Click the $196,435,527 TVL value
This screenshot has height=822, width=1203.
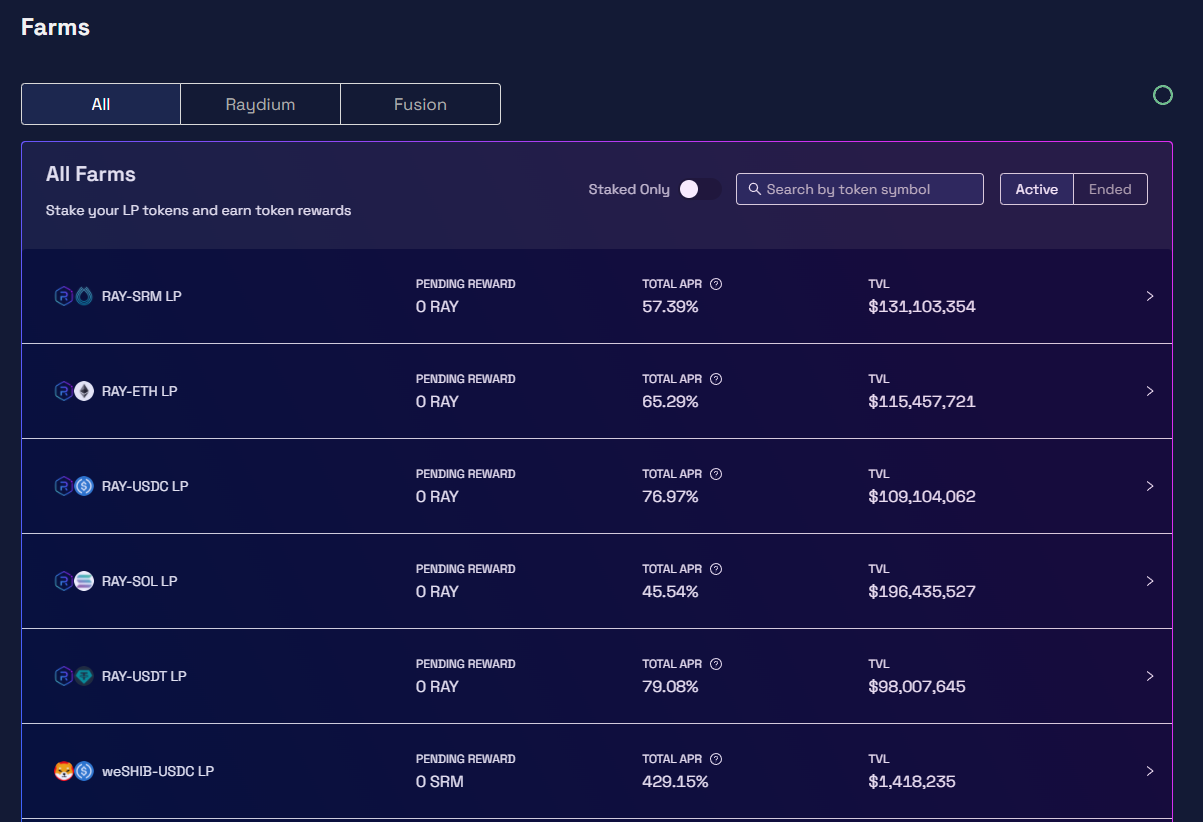922,591
